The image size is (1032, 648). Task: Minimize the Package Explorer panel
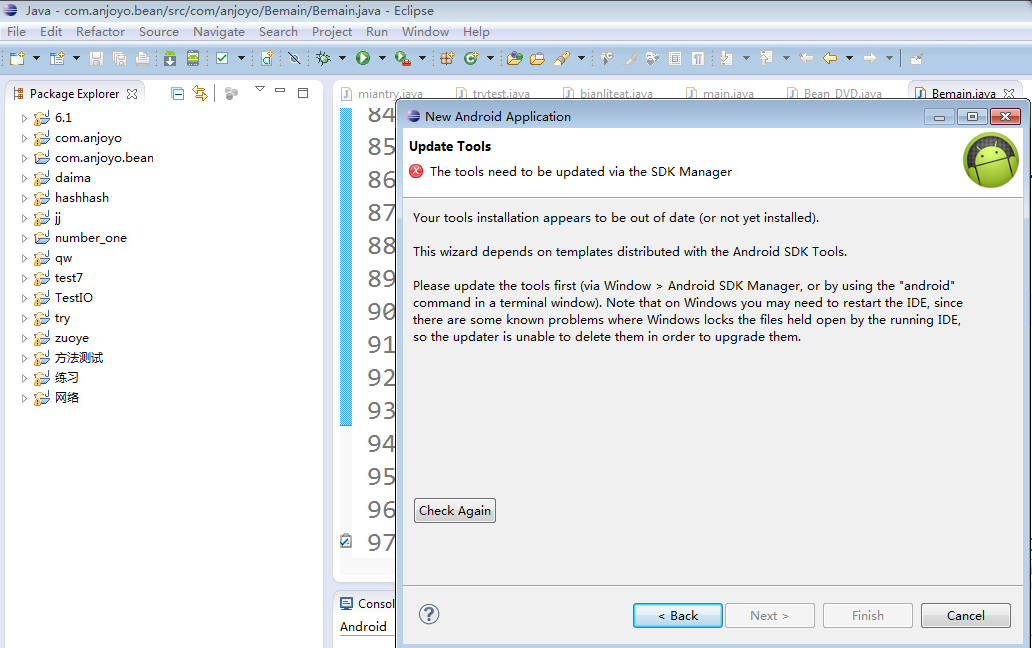pyautogui.click(x=280, y=91)
